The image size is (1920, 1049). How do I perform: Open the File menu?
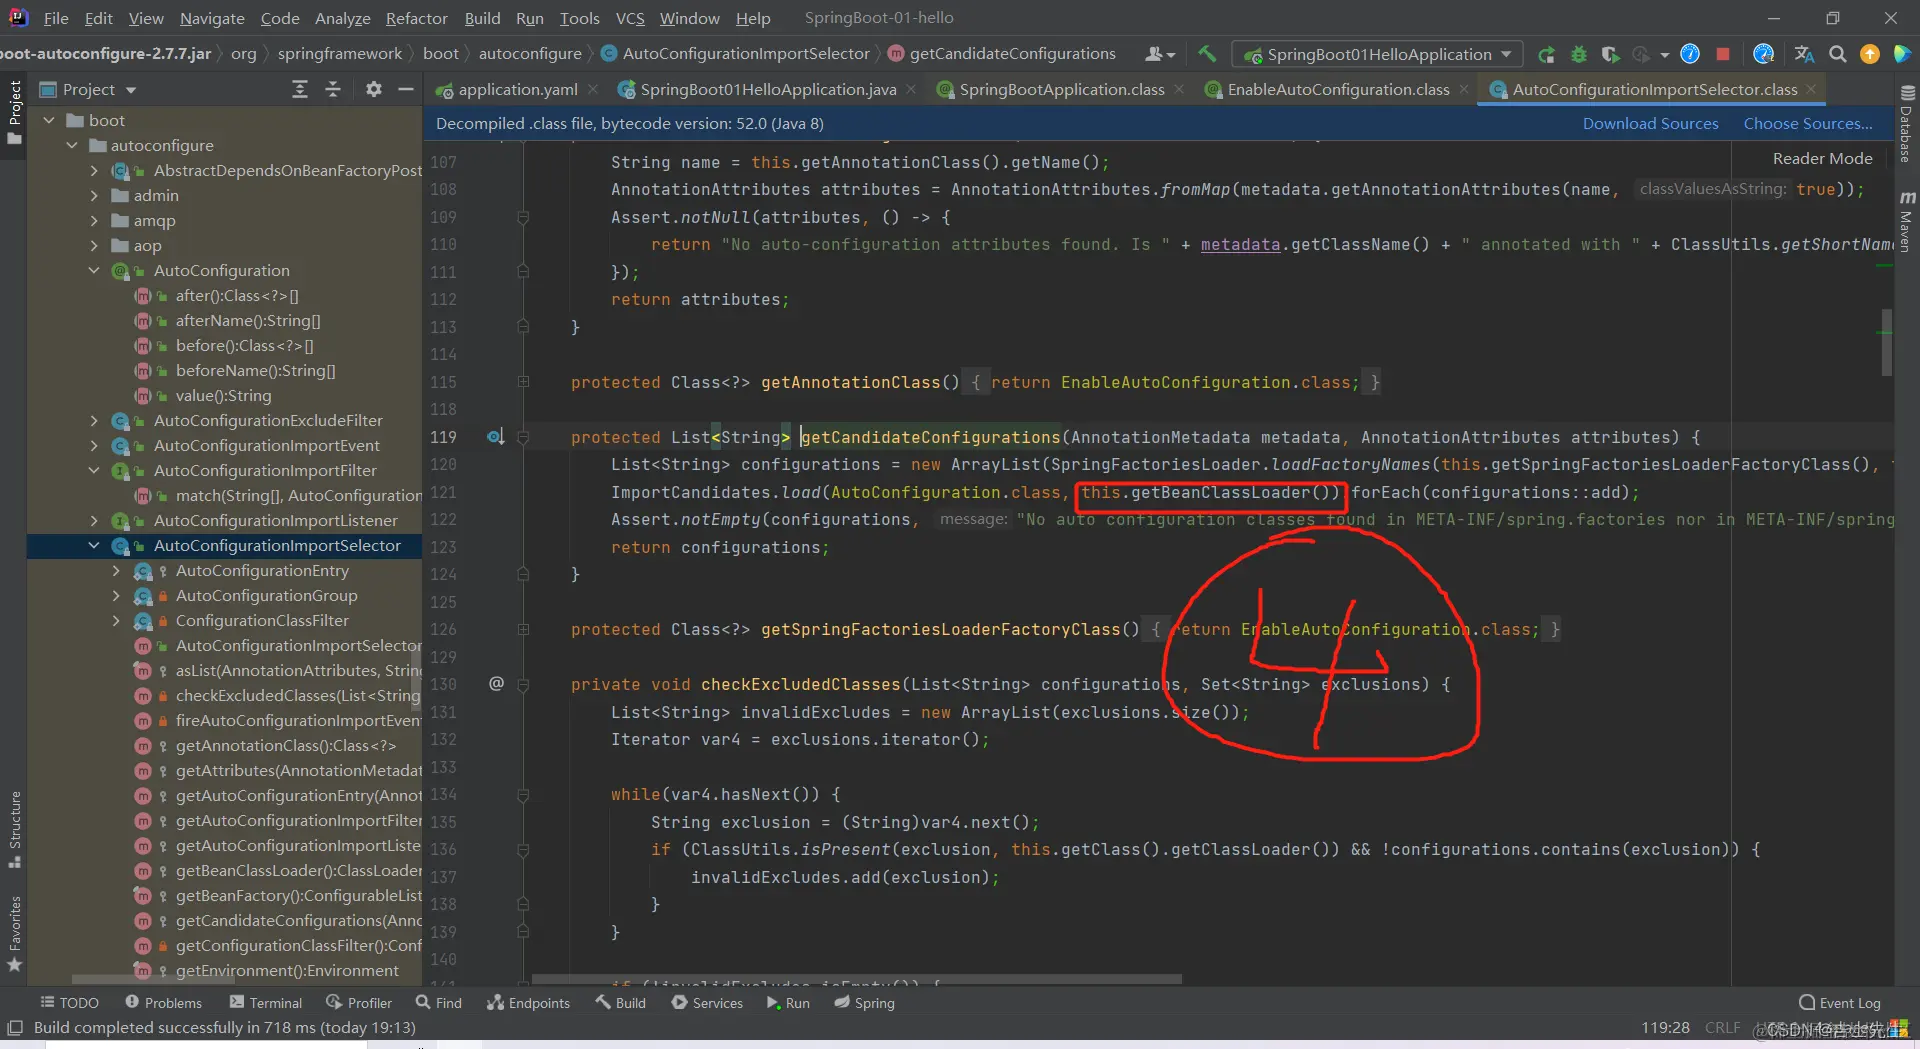(56, 18)
